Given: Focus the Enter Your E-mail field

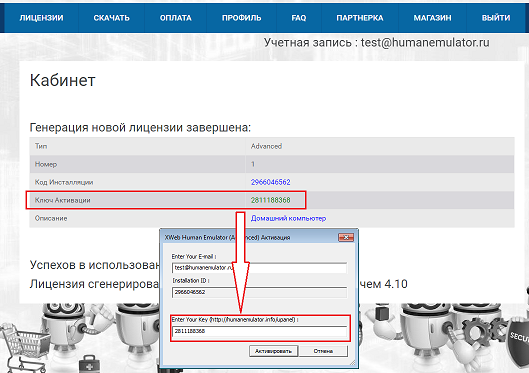Looking at the screenshot, I should [259, 268].
